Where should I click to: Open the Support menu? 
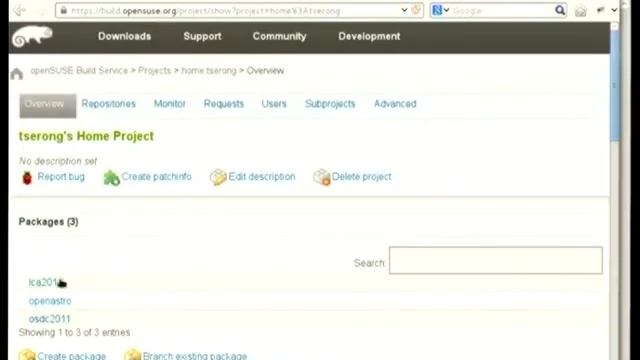click(202, 36)
